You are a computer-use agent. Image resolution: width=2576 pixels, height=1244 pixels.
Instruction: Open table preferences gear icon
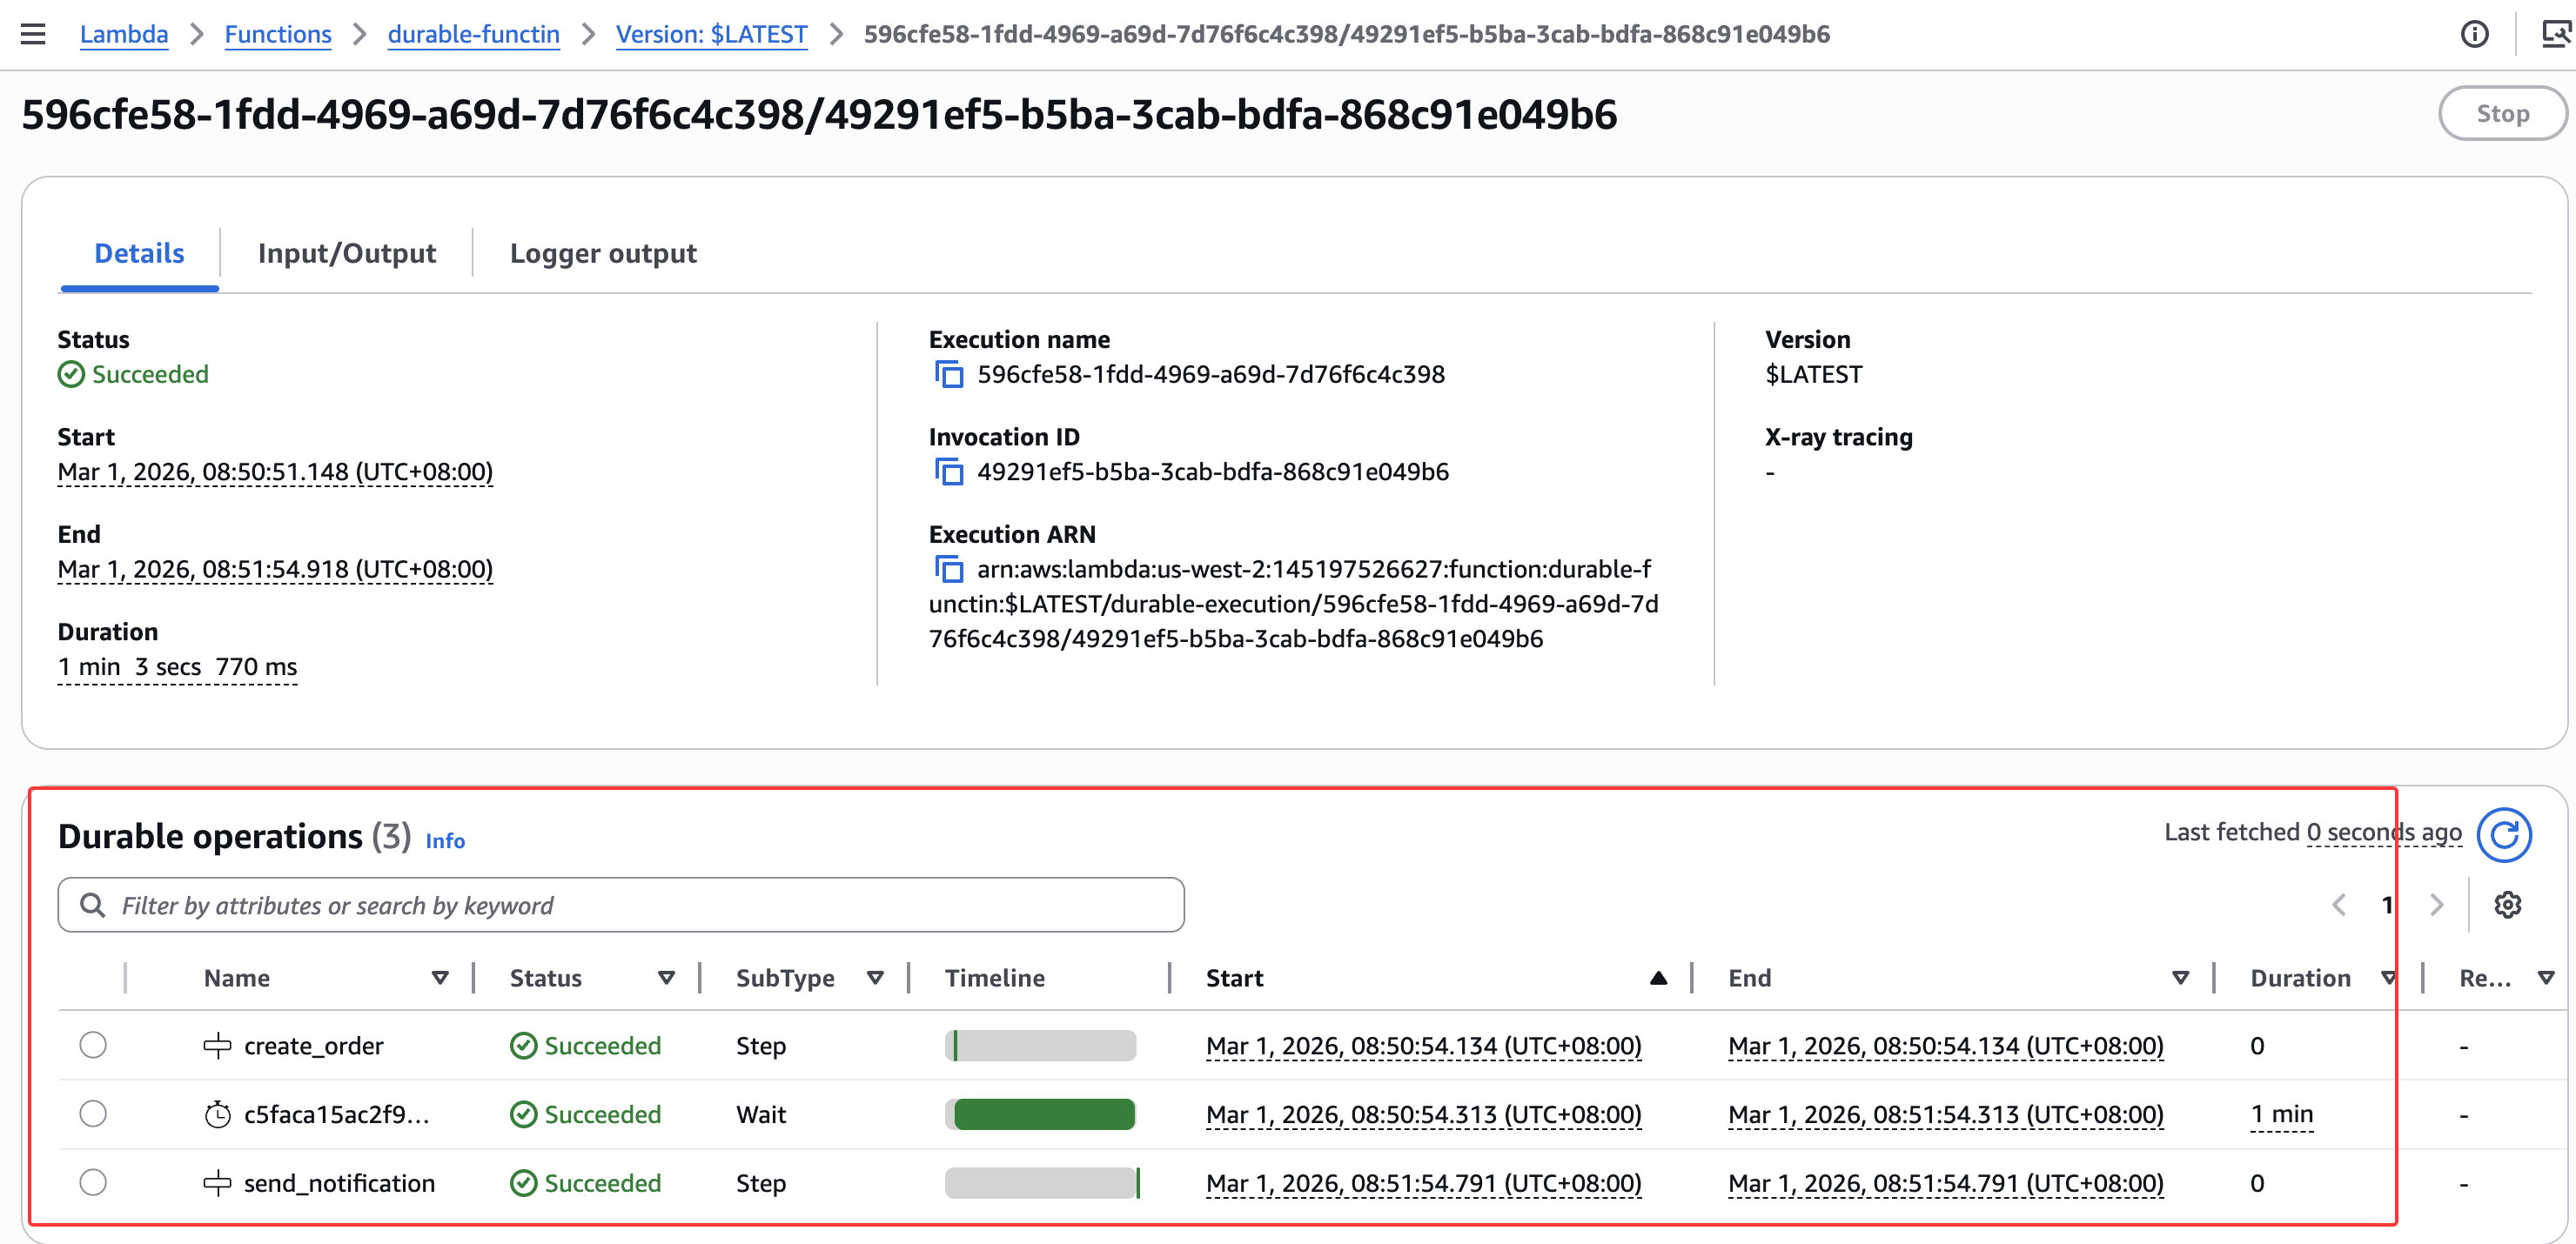click(2507, 905)
